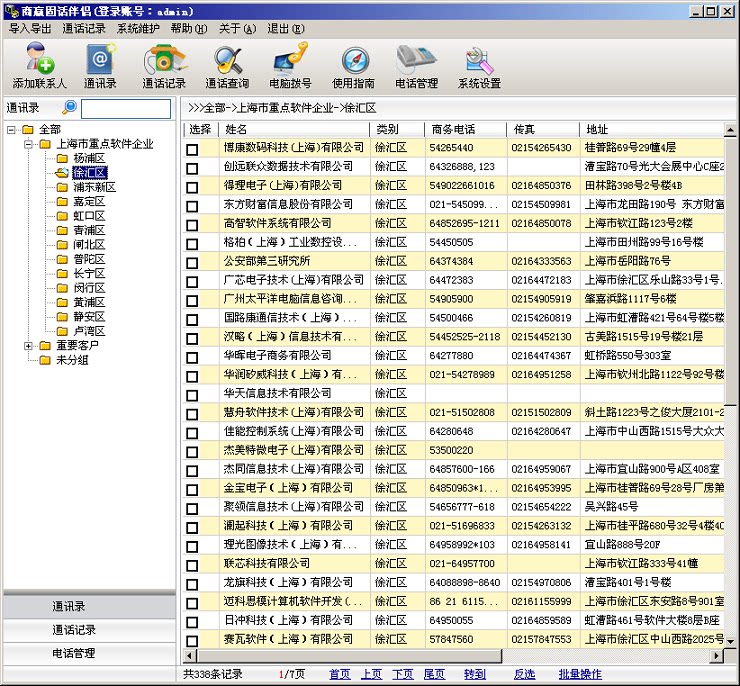The image size is (740, 686).
Task: Click the horizontal scrollbar left arrow
Action: tap(189, 655)
